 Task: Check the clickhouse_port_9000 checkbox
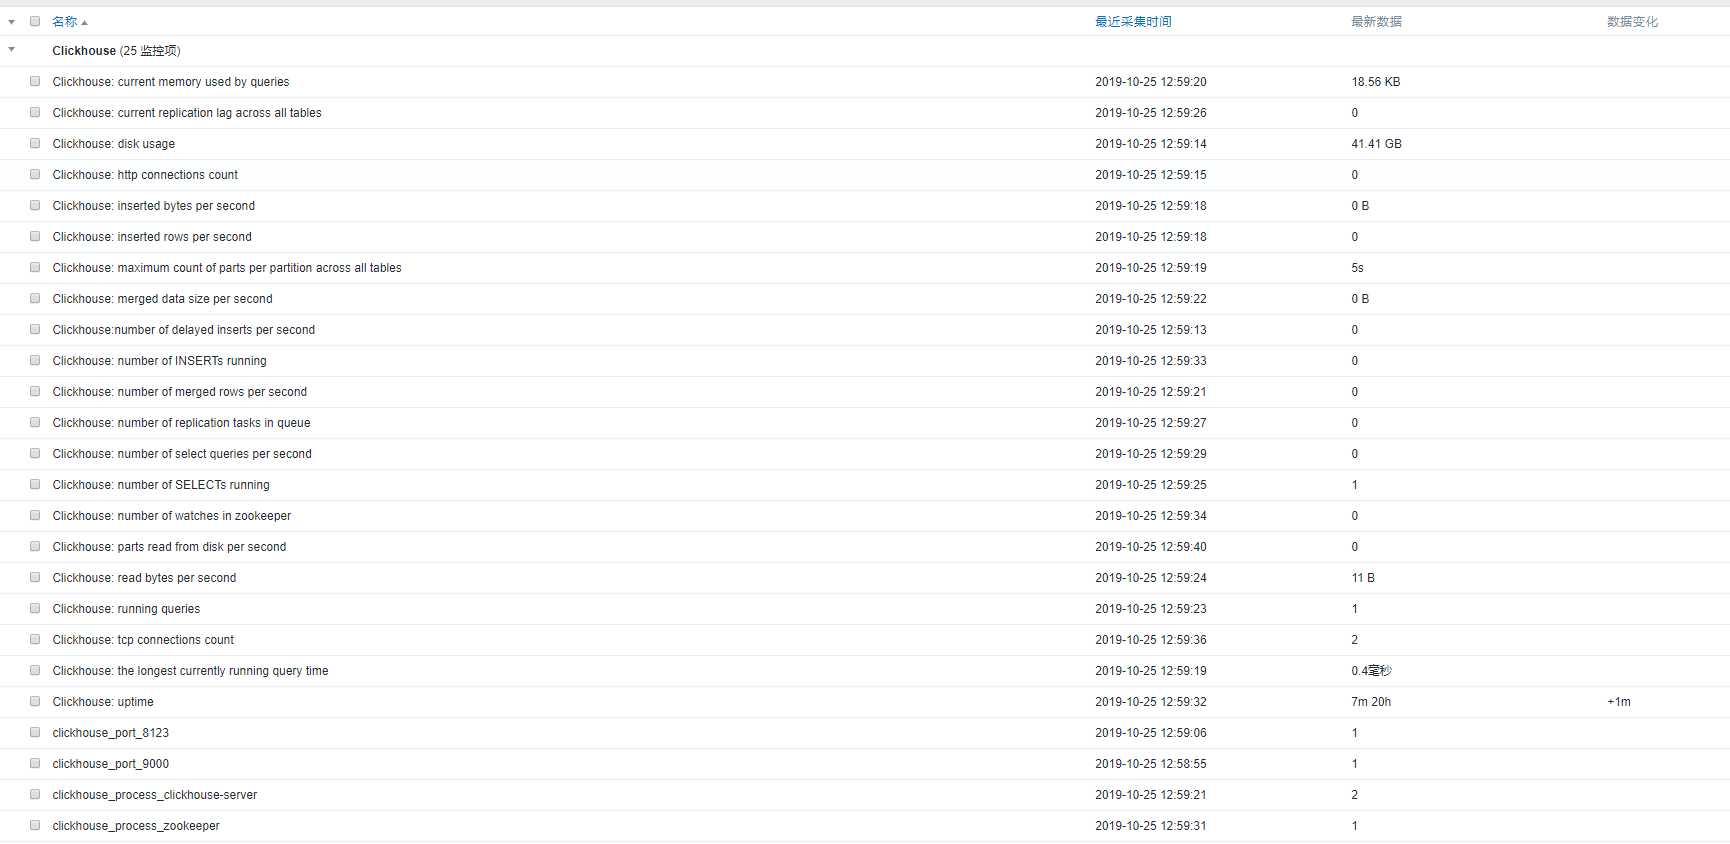pyautogui.click(x=35, y=763)
